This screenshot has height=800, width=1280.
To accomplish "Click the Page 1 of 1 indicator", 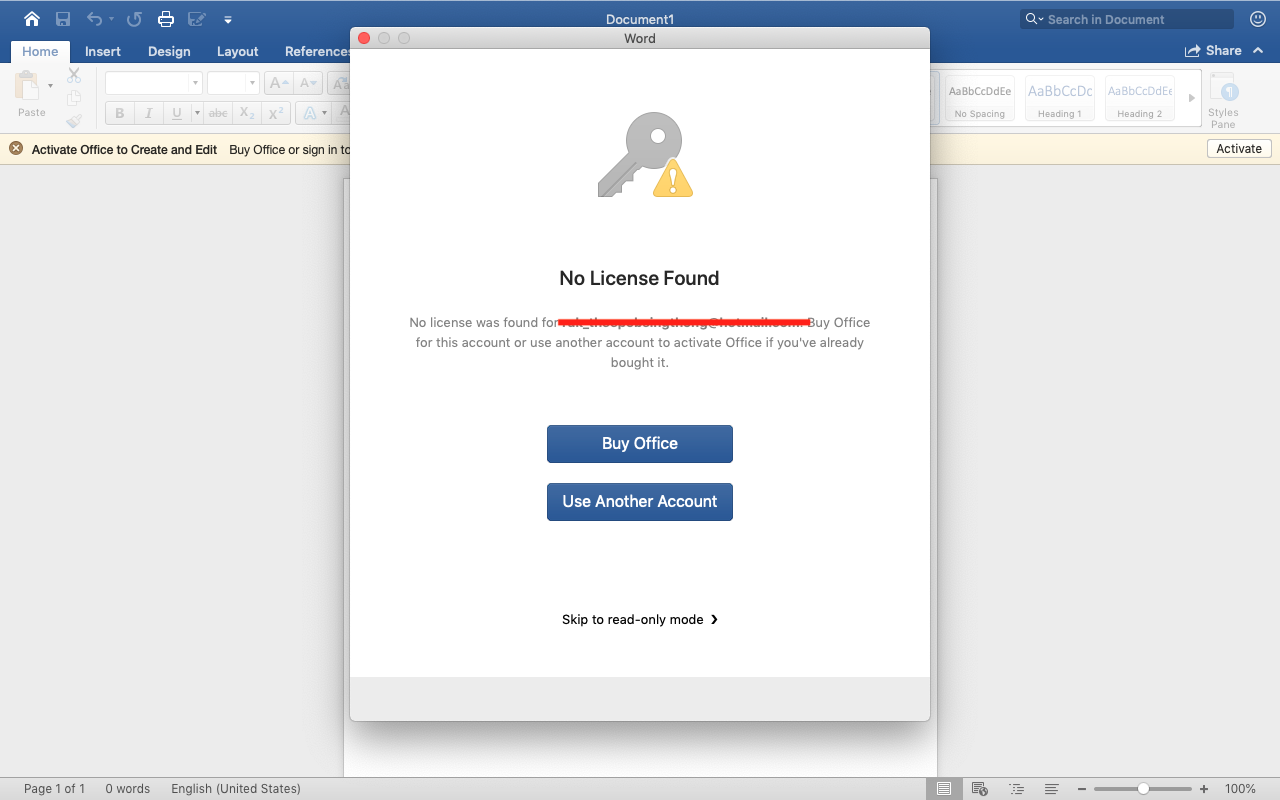I will [54, 789].
